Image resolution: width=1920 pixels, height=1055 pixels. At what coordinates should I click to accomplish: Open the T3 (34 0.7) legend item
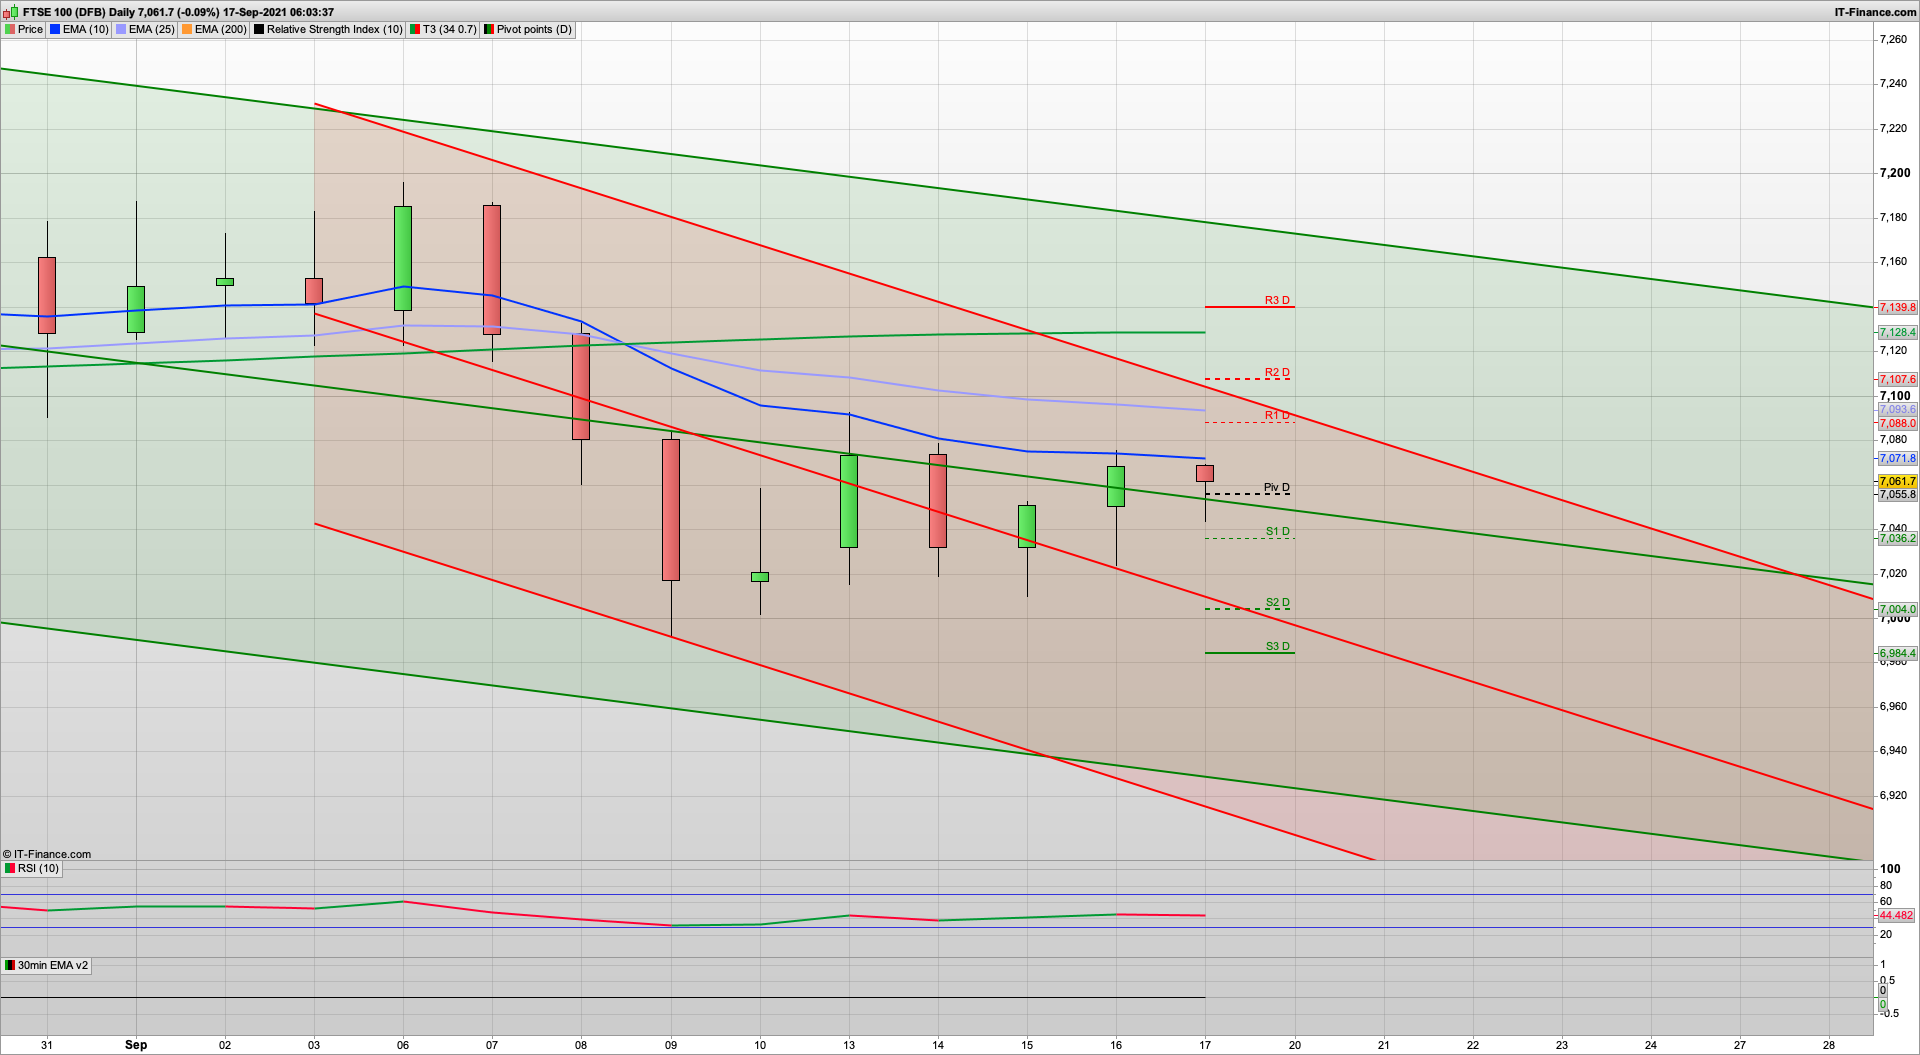443,29
